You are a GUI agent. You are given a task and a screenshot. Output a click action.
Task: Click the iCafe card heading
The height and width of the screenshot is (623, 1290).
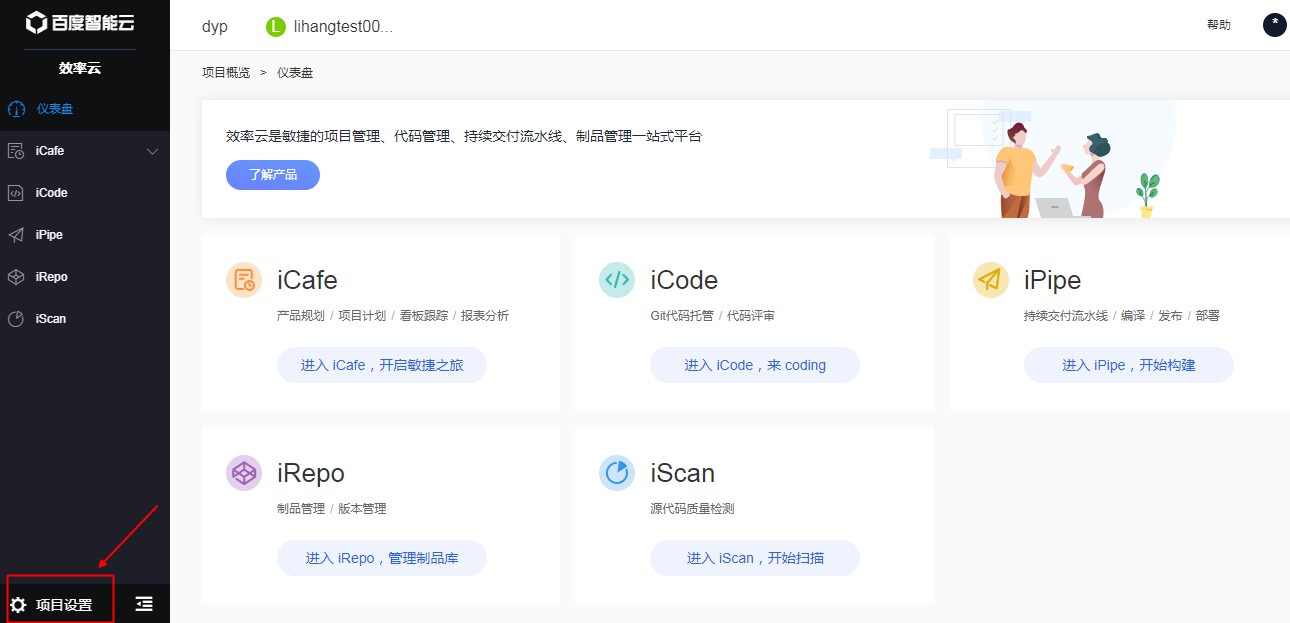pos(307,280)
